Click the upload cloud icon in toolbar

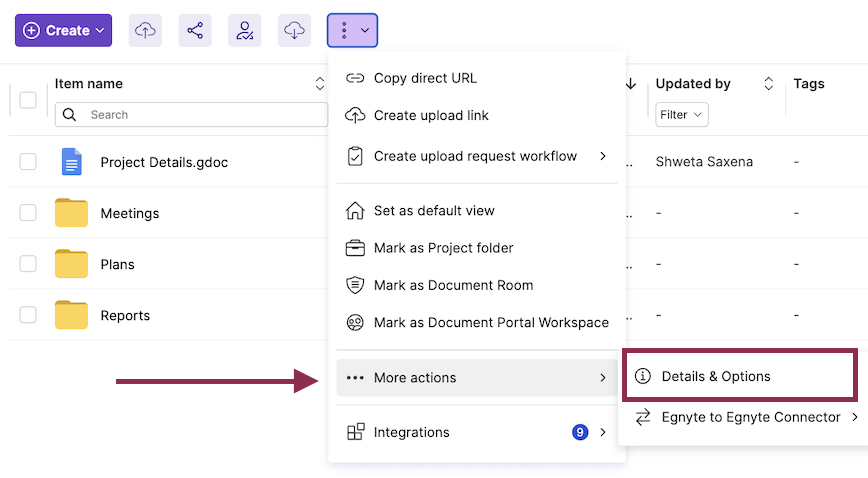pyautogui.click(x=145, y=31)
